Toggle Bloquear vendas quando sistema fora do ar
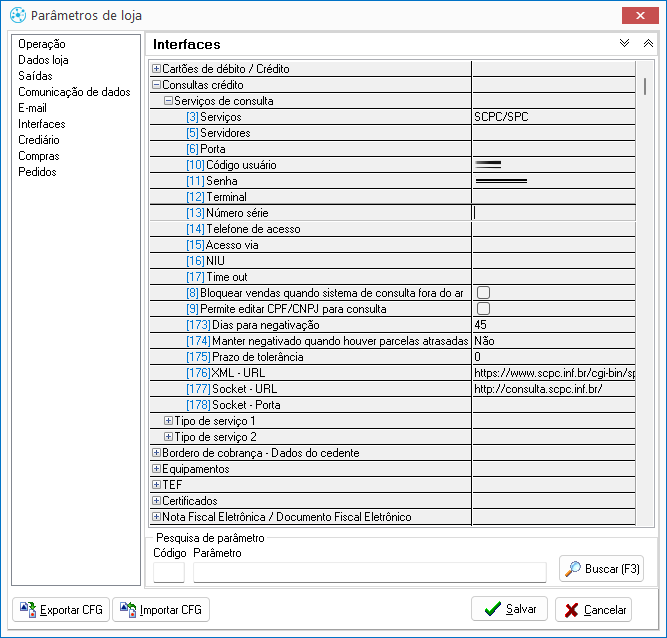This screenshot has width=667, height=638. tap(483, 293)
